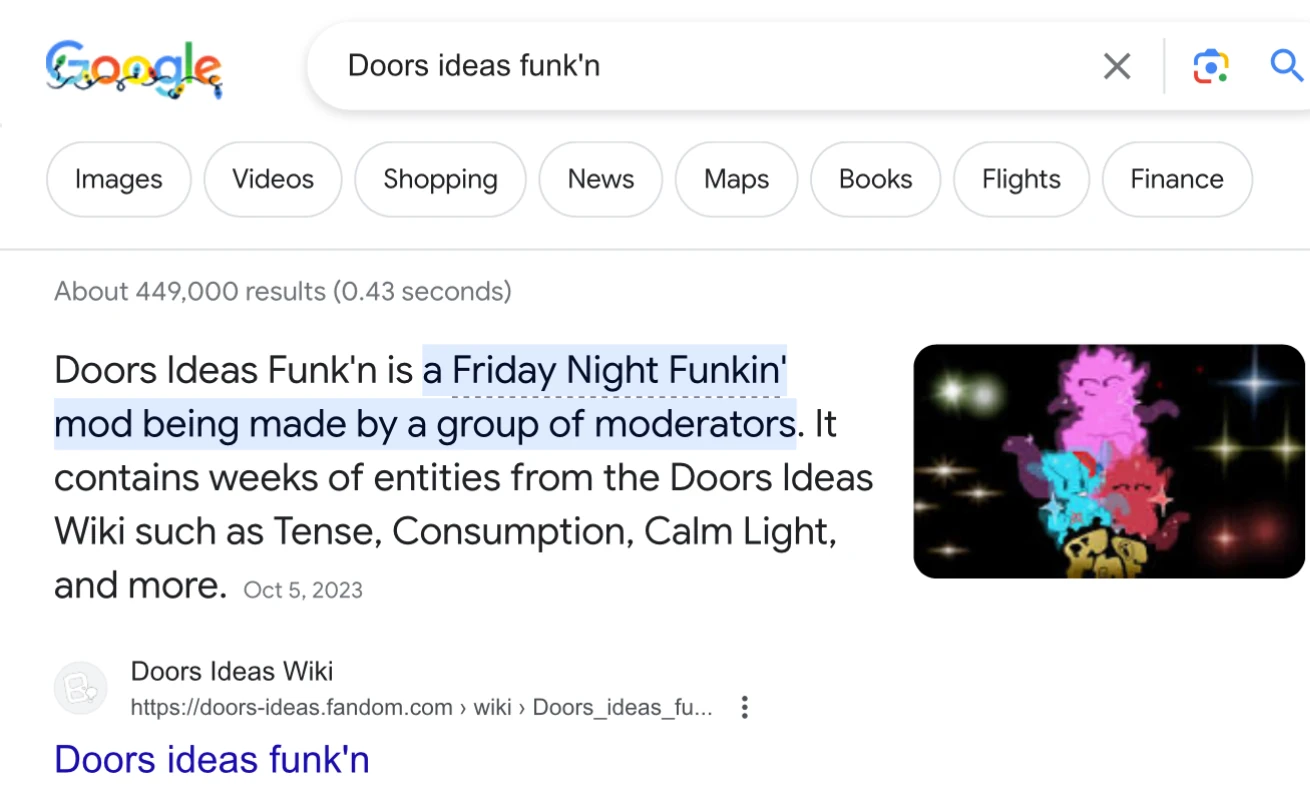Click the Doors Ideas Wiki site favicon
The image size is (1310, 808).
coord(80,688)
